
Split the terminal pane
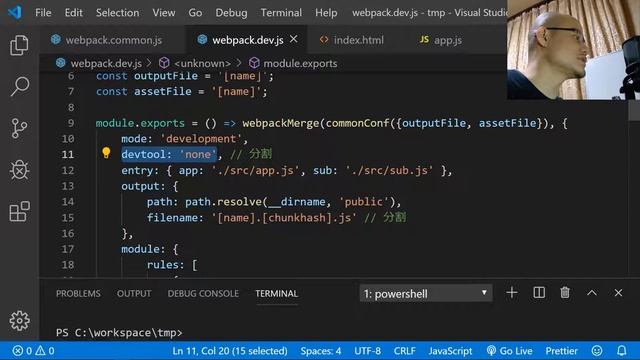point(539,293)
